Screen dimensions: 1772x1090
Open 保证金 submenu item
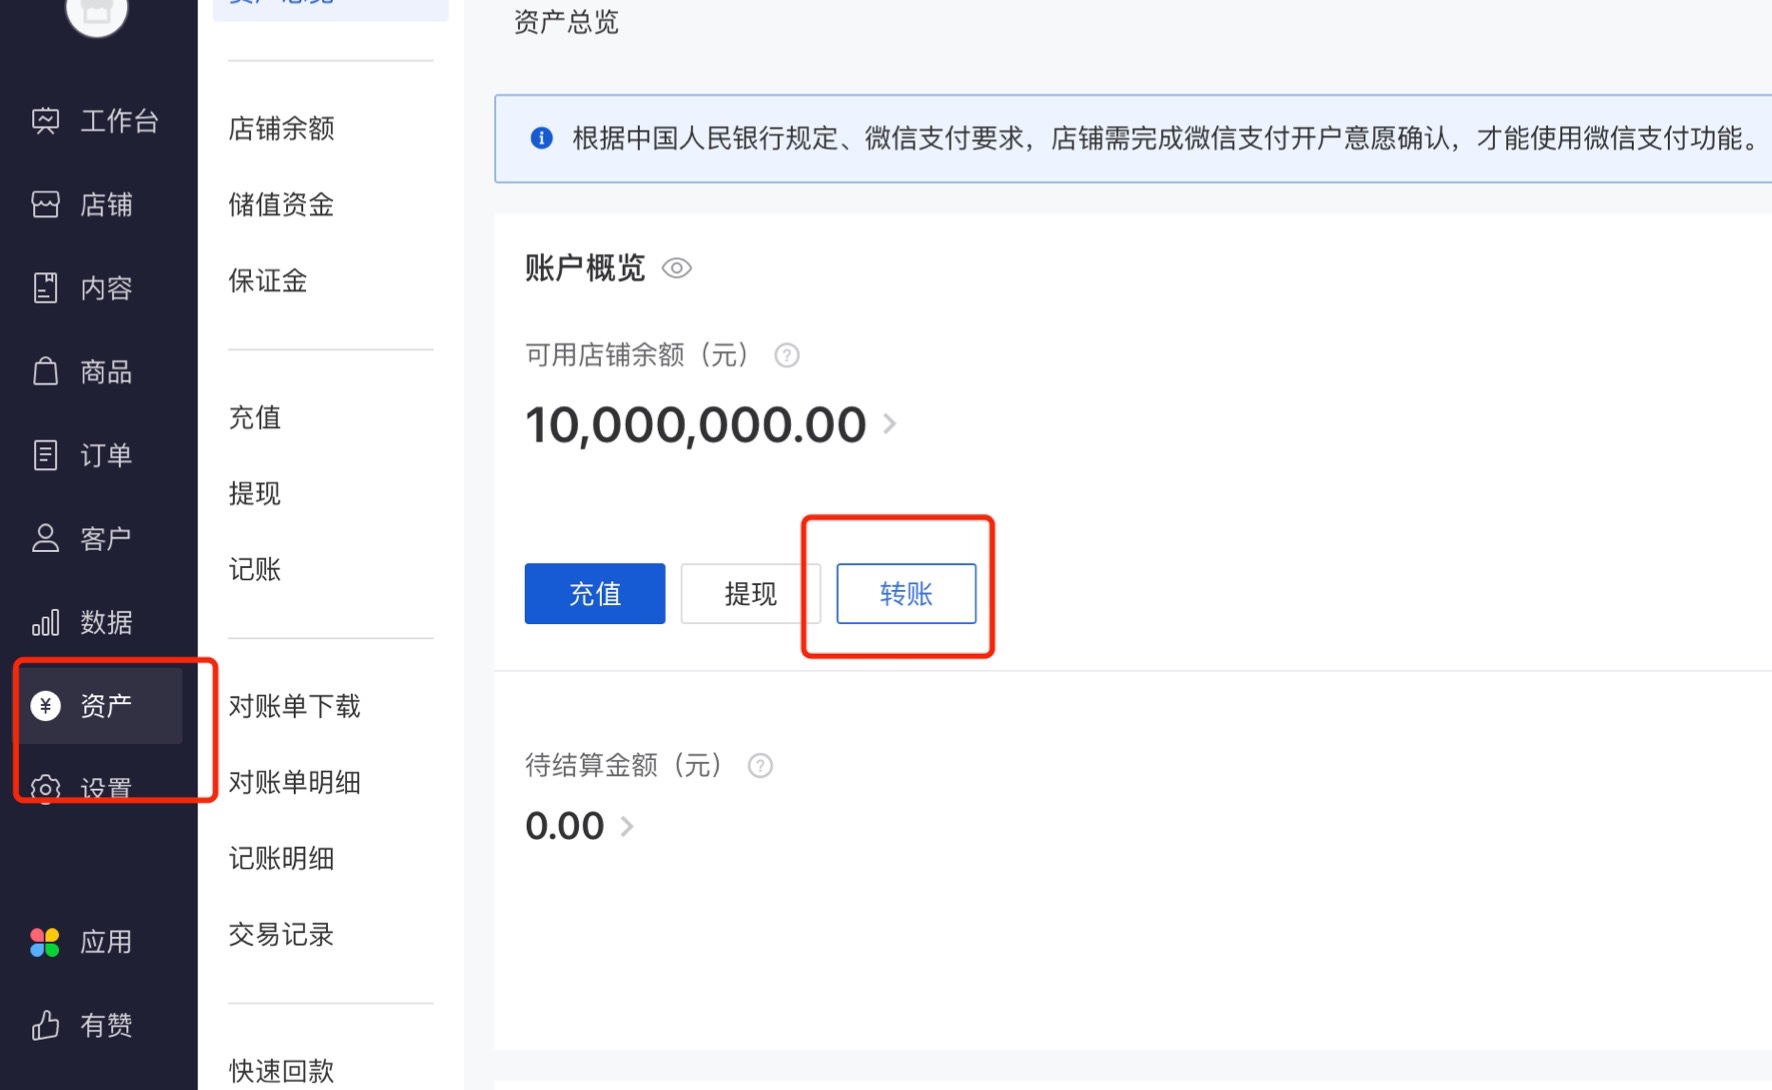268,280
